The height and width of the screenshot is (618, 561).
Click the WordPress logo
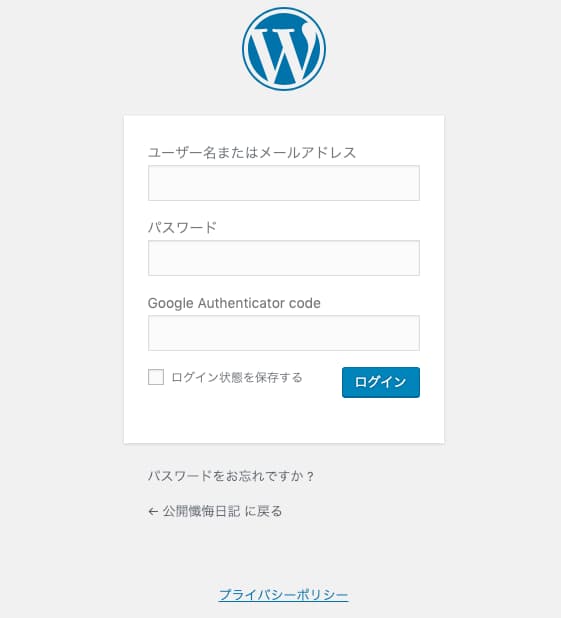[284, 49]
